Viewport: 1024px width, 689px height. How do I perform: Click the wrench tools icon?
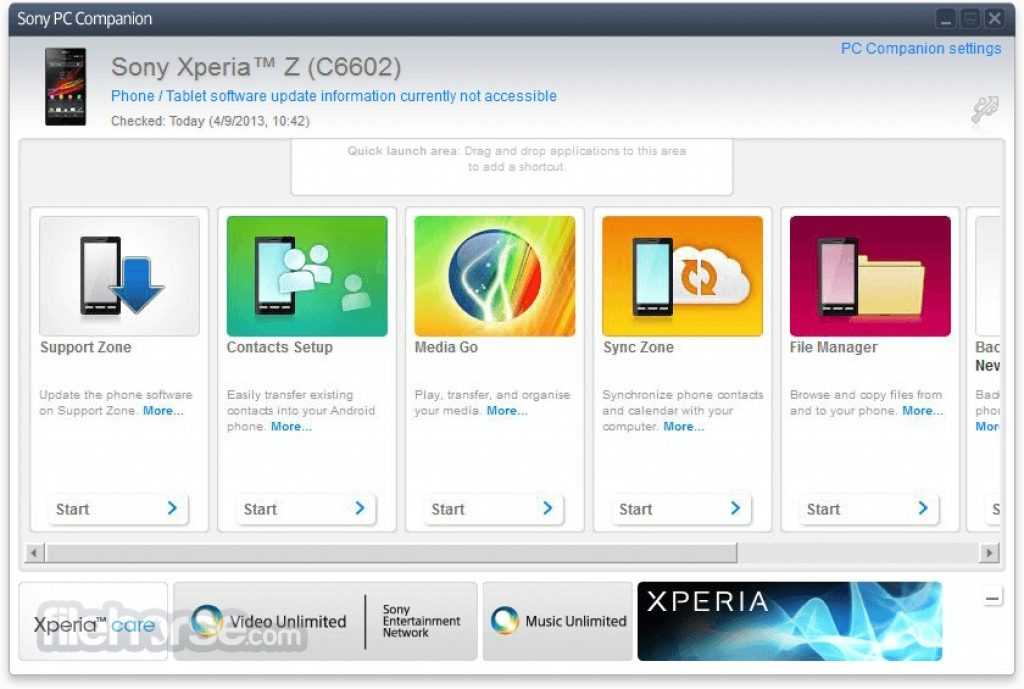tap(984, 110)
